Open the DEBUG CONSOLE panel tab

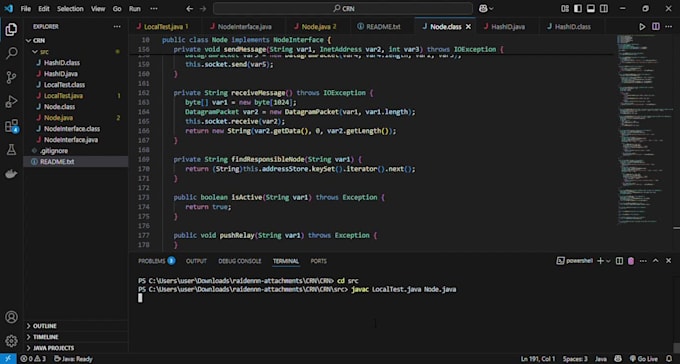coord(240,261)
